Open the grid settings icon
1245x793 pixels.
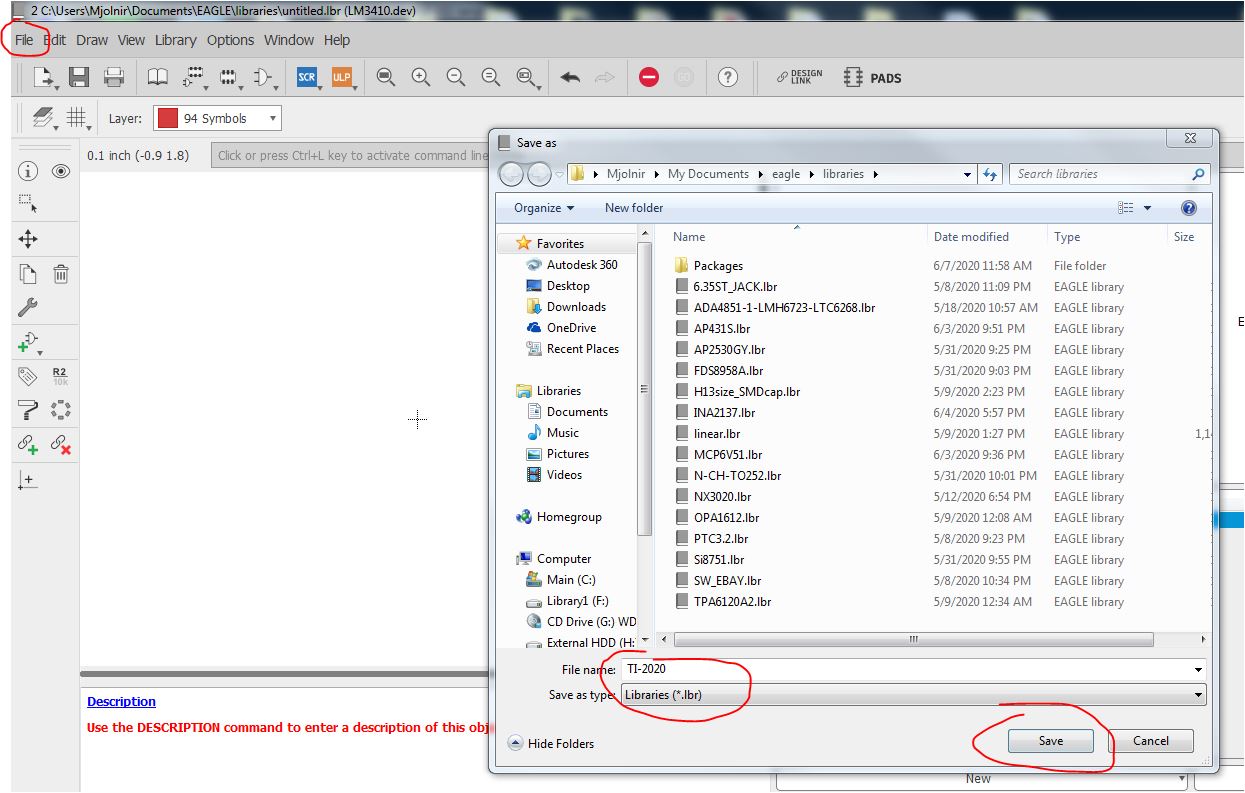click(x=78, y=118)
